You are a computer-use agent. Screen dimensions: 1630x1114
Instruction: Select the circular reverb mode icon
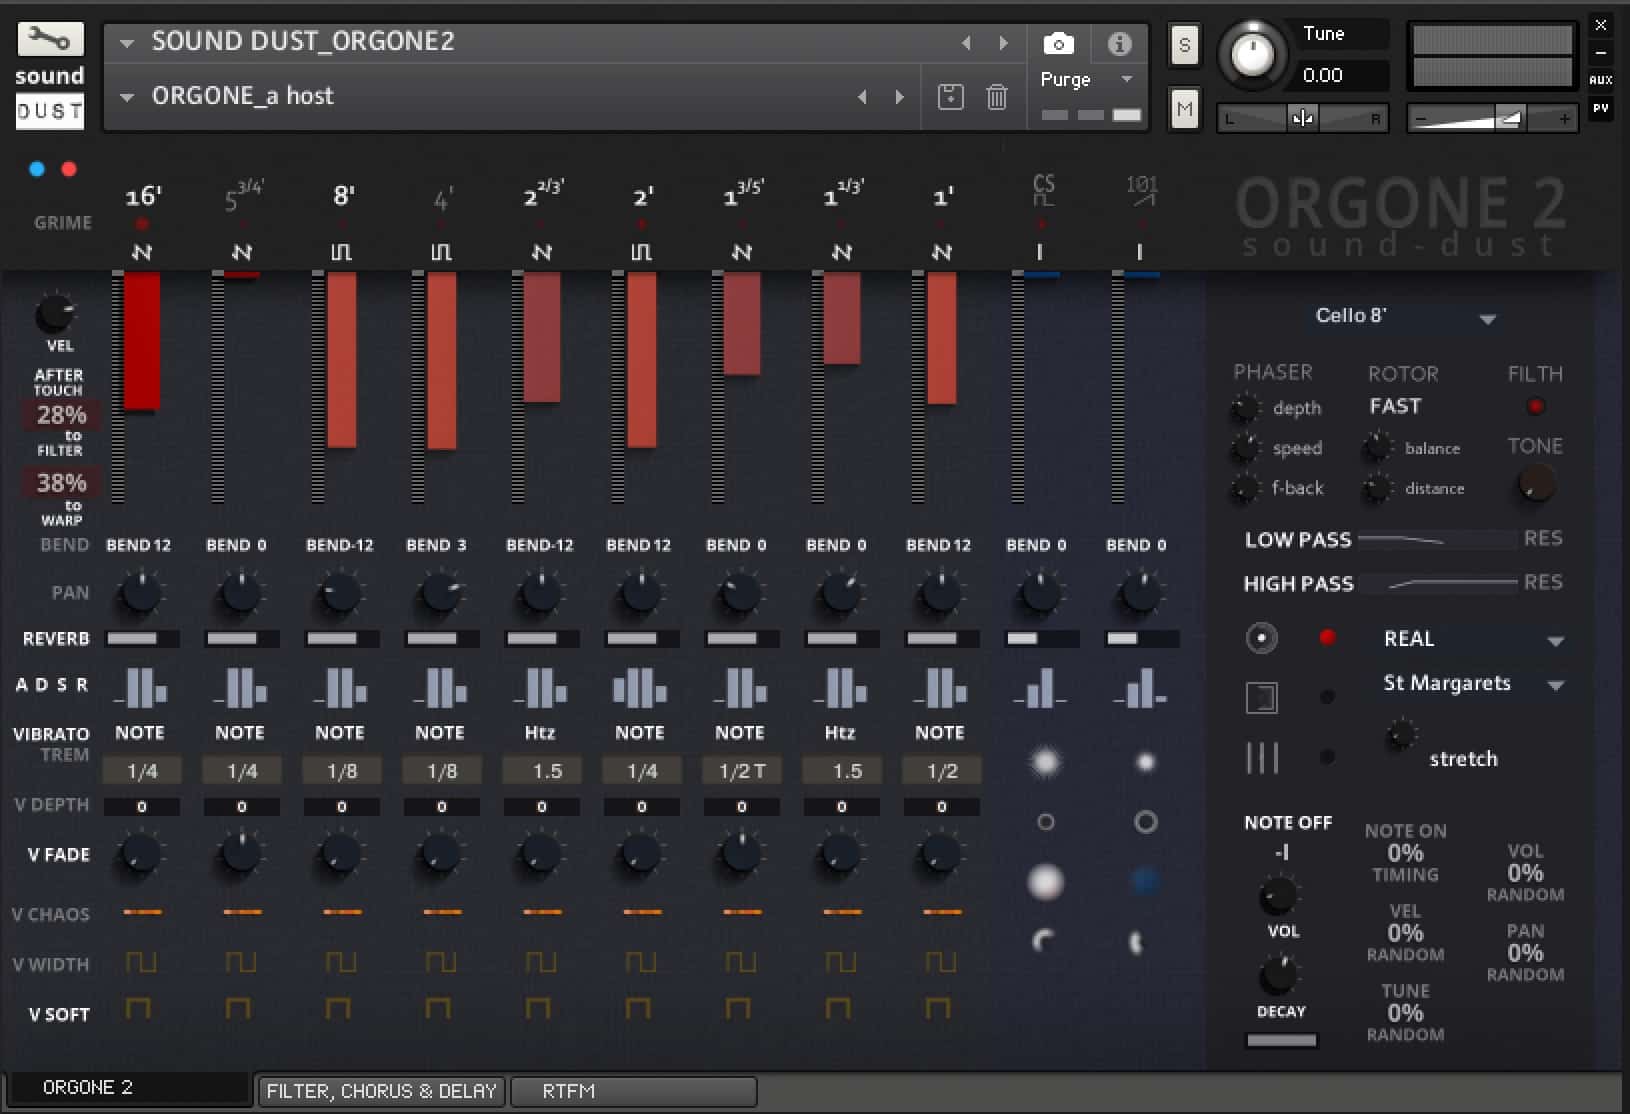pos(1262,638)
